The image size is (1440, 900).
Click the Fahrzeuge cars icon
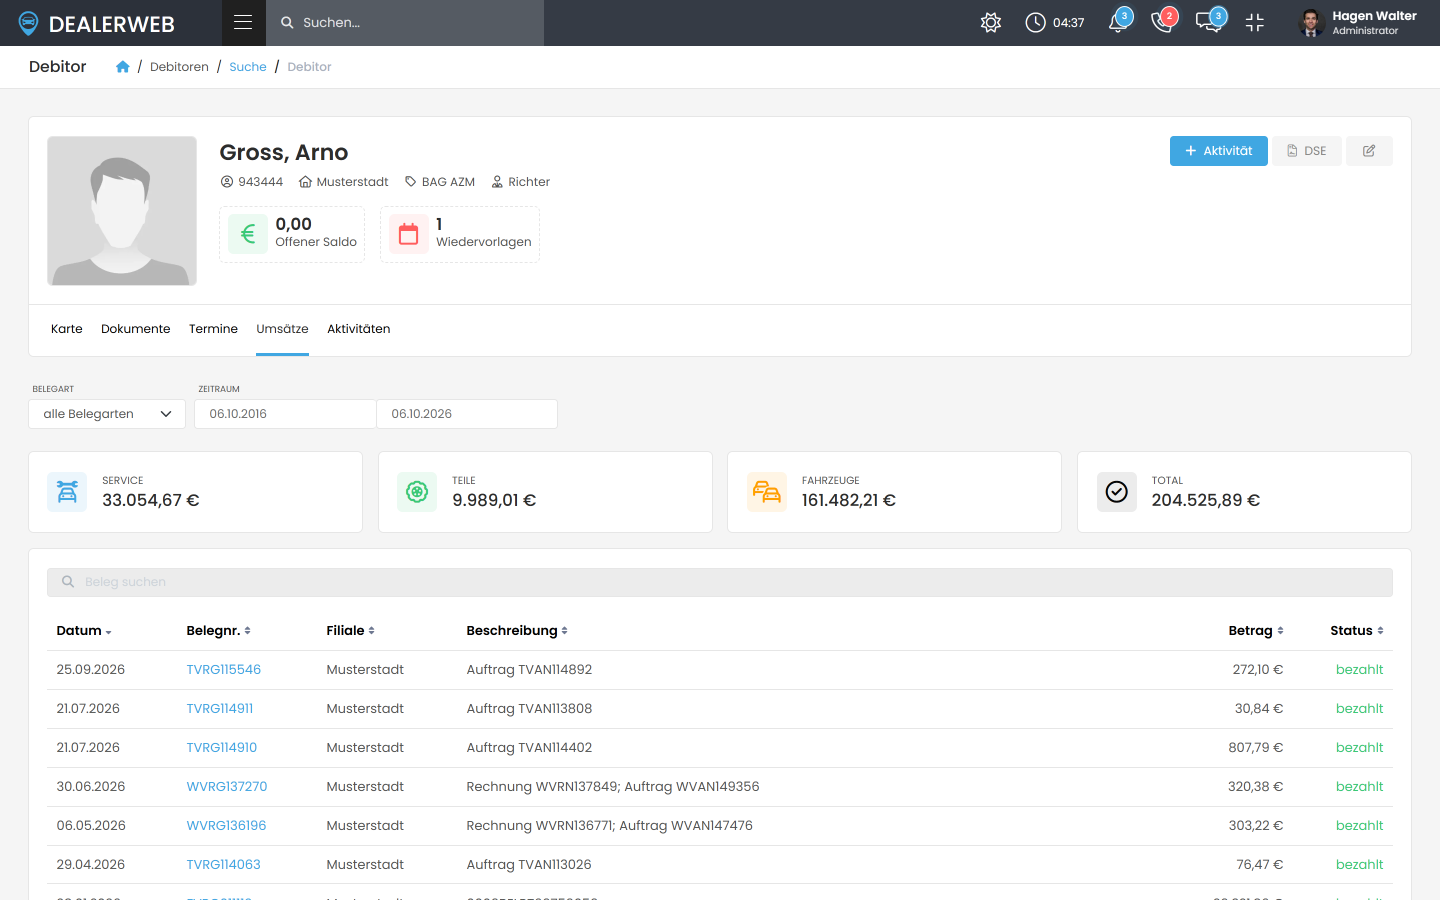(x=767, y=492)
